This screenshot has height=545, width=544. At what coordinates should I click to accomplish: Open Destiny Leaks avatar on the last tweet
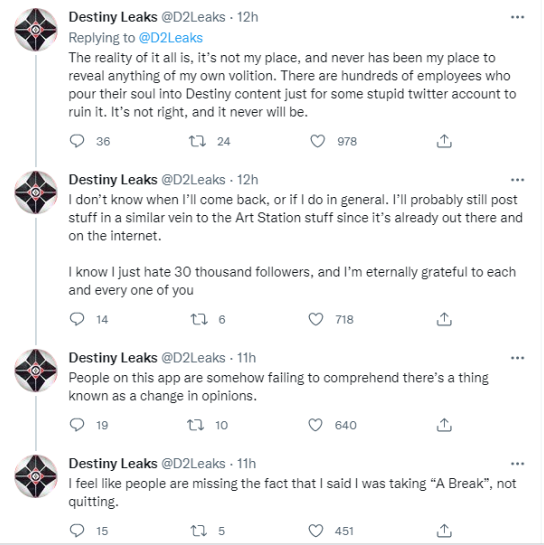[35, 476]
